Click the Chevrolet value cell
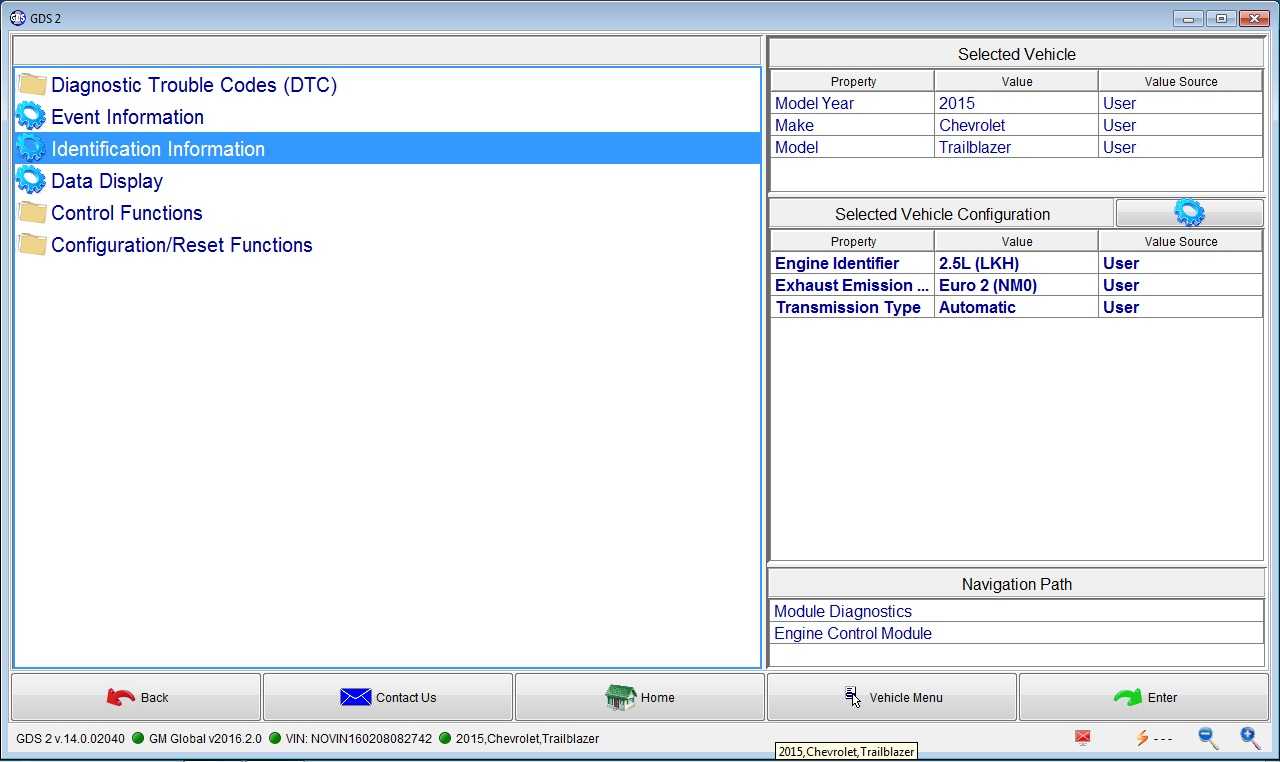Screen dimensions: 1280x762 tap(1016, 125)
